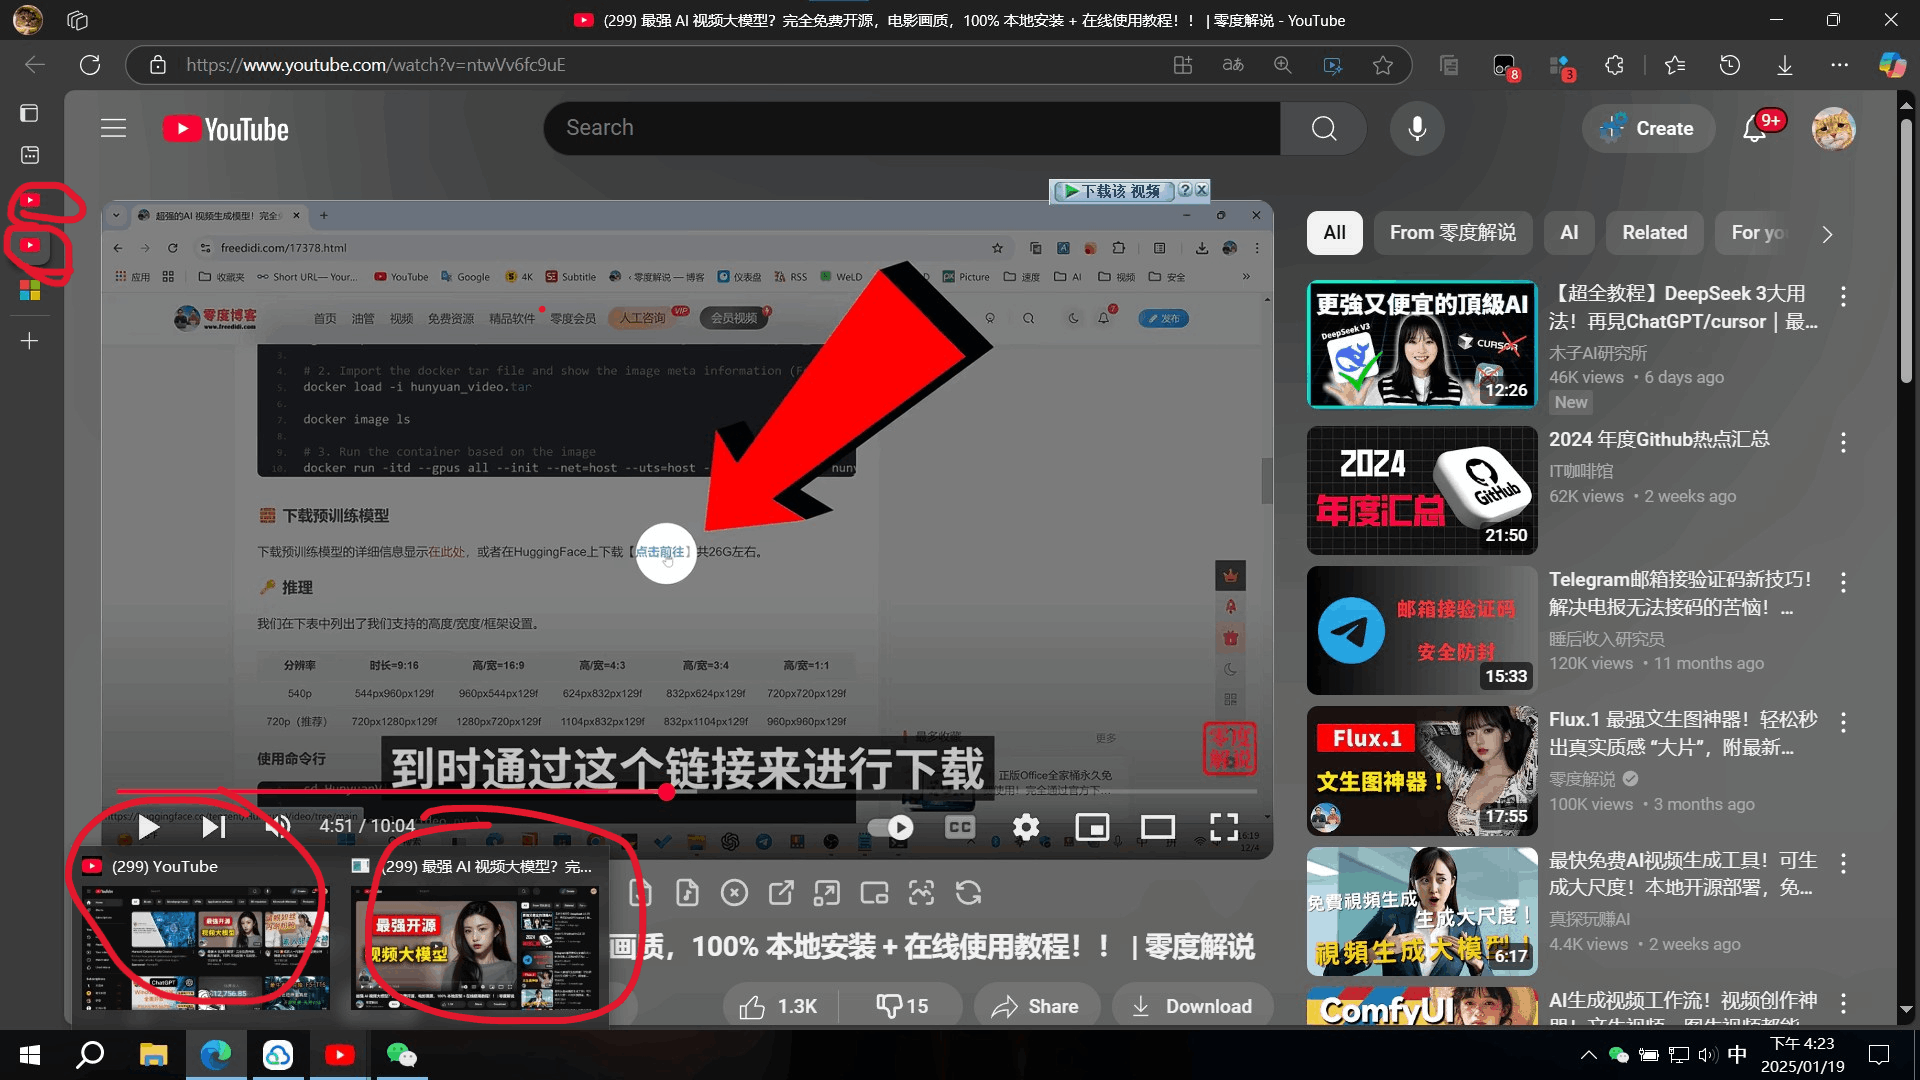The width and height of the screenshot is (1920, 1080).
Task: Click the voice search microphone icon
Action: [x=1417, y=128]
